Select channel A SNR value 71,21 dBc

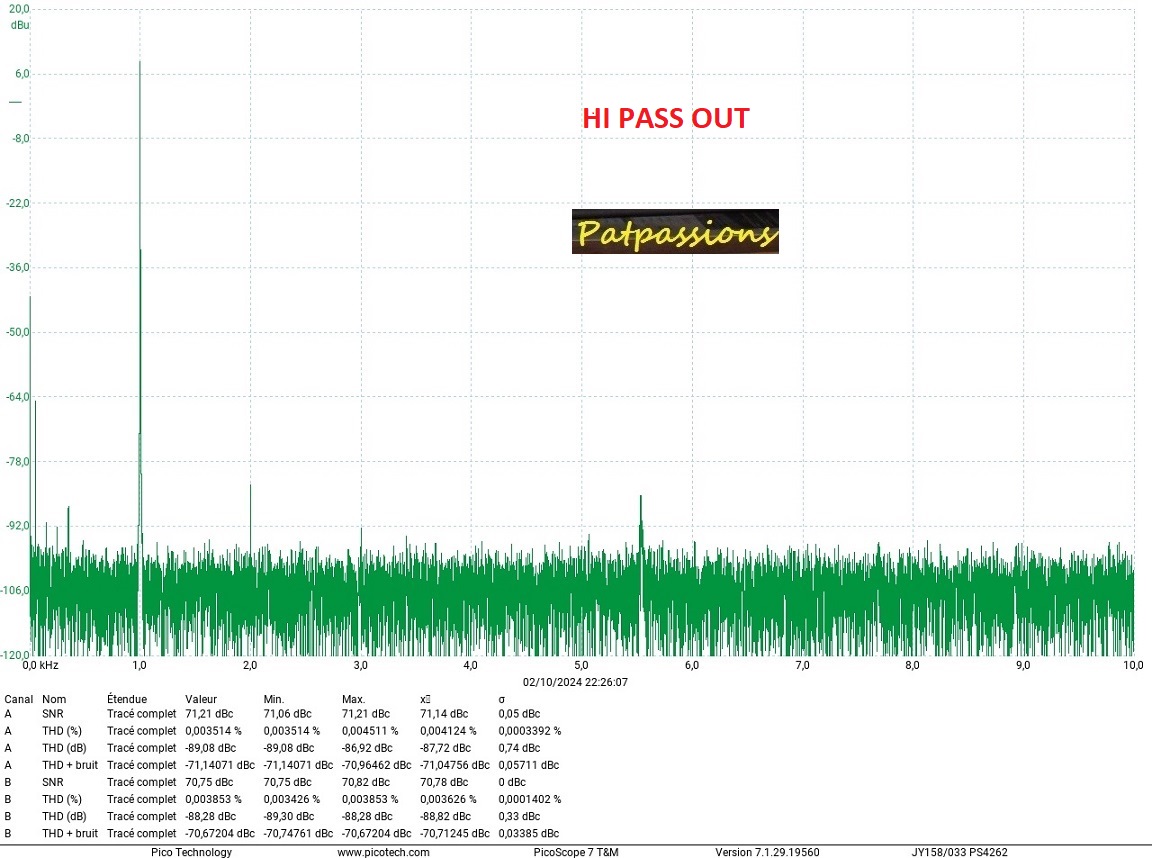click(x=209, y=714)
